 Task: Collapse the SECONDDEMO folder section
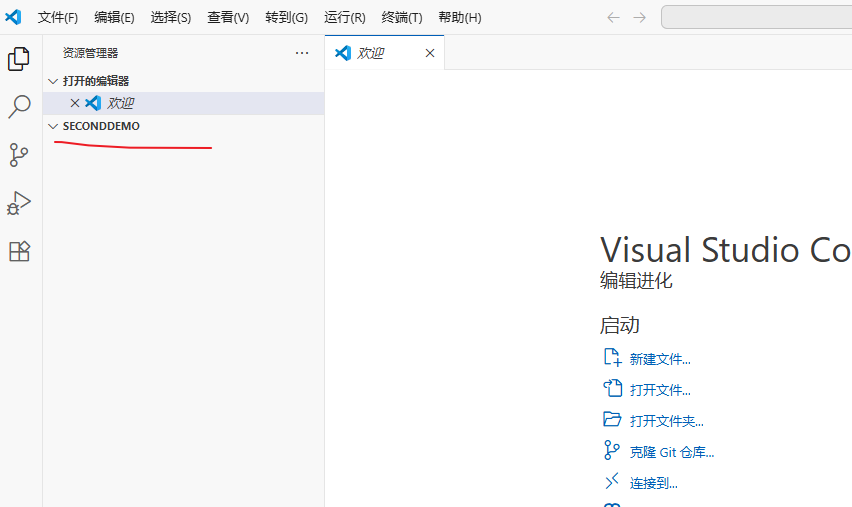coord(53,126)
